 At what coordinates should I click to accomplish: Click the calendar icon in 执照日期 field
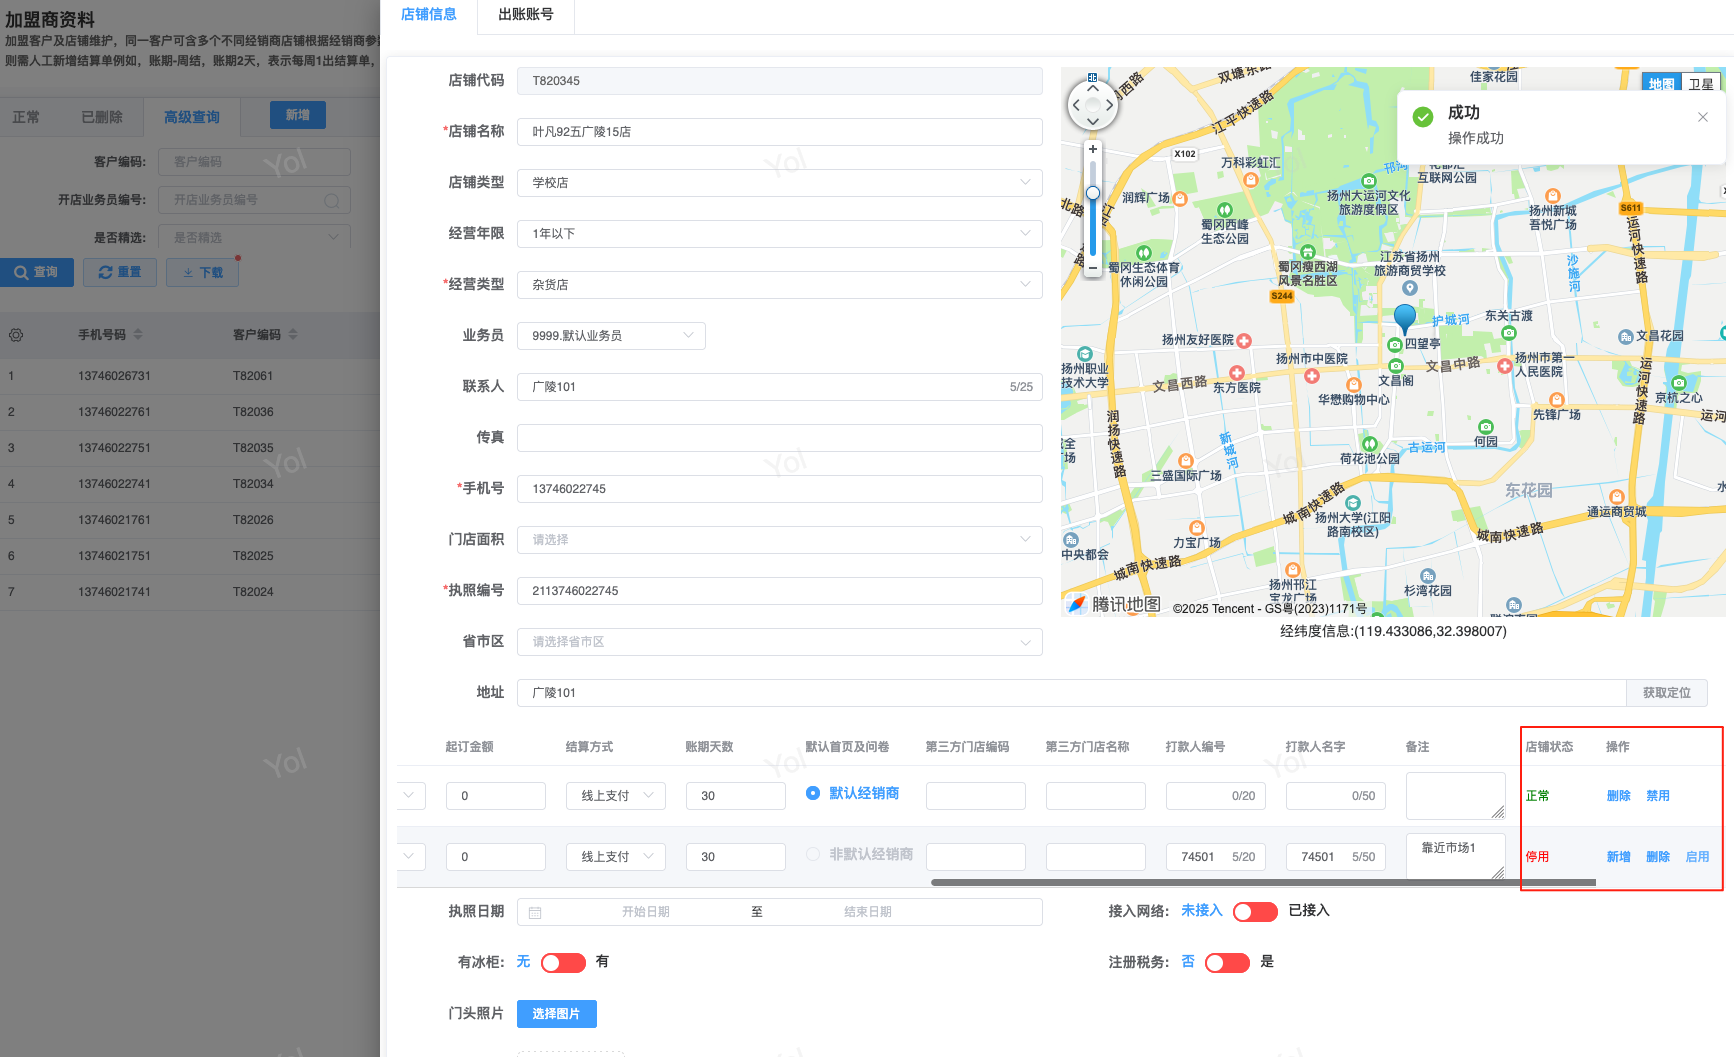tap(535, 912)
